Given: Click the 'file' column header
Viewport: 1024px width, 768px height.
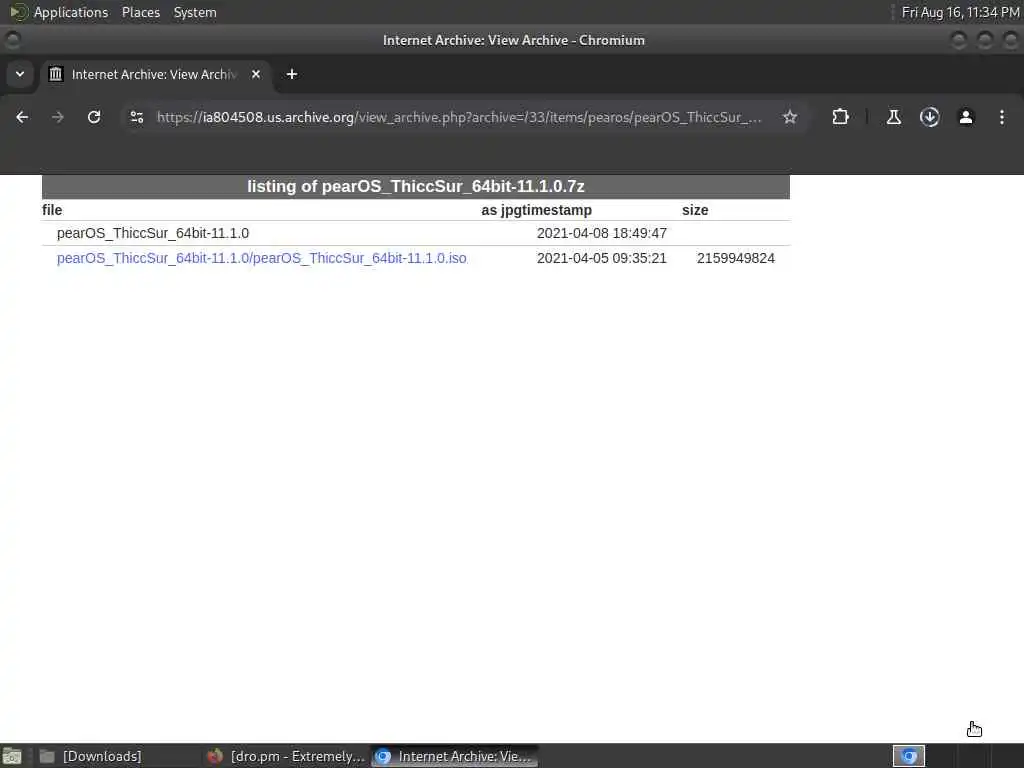Looking at the screenshot, I should (52, 210).
